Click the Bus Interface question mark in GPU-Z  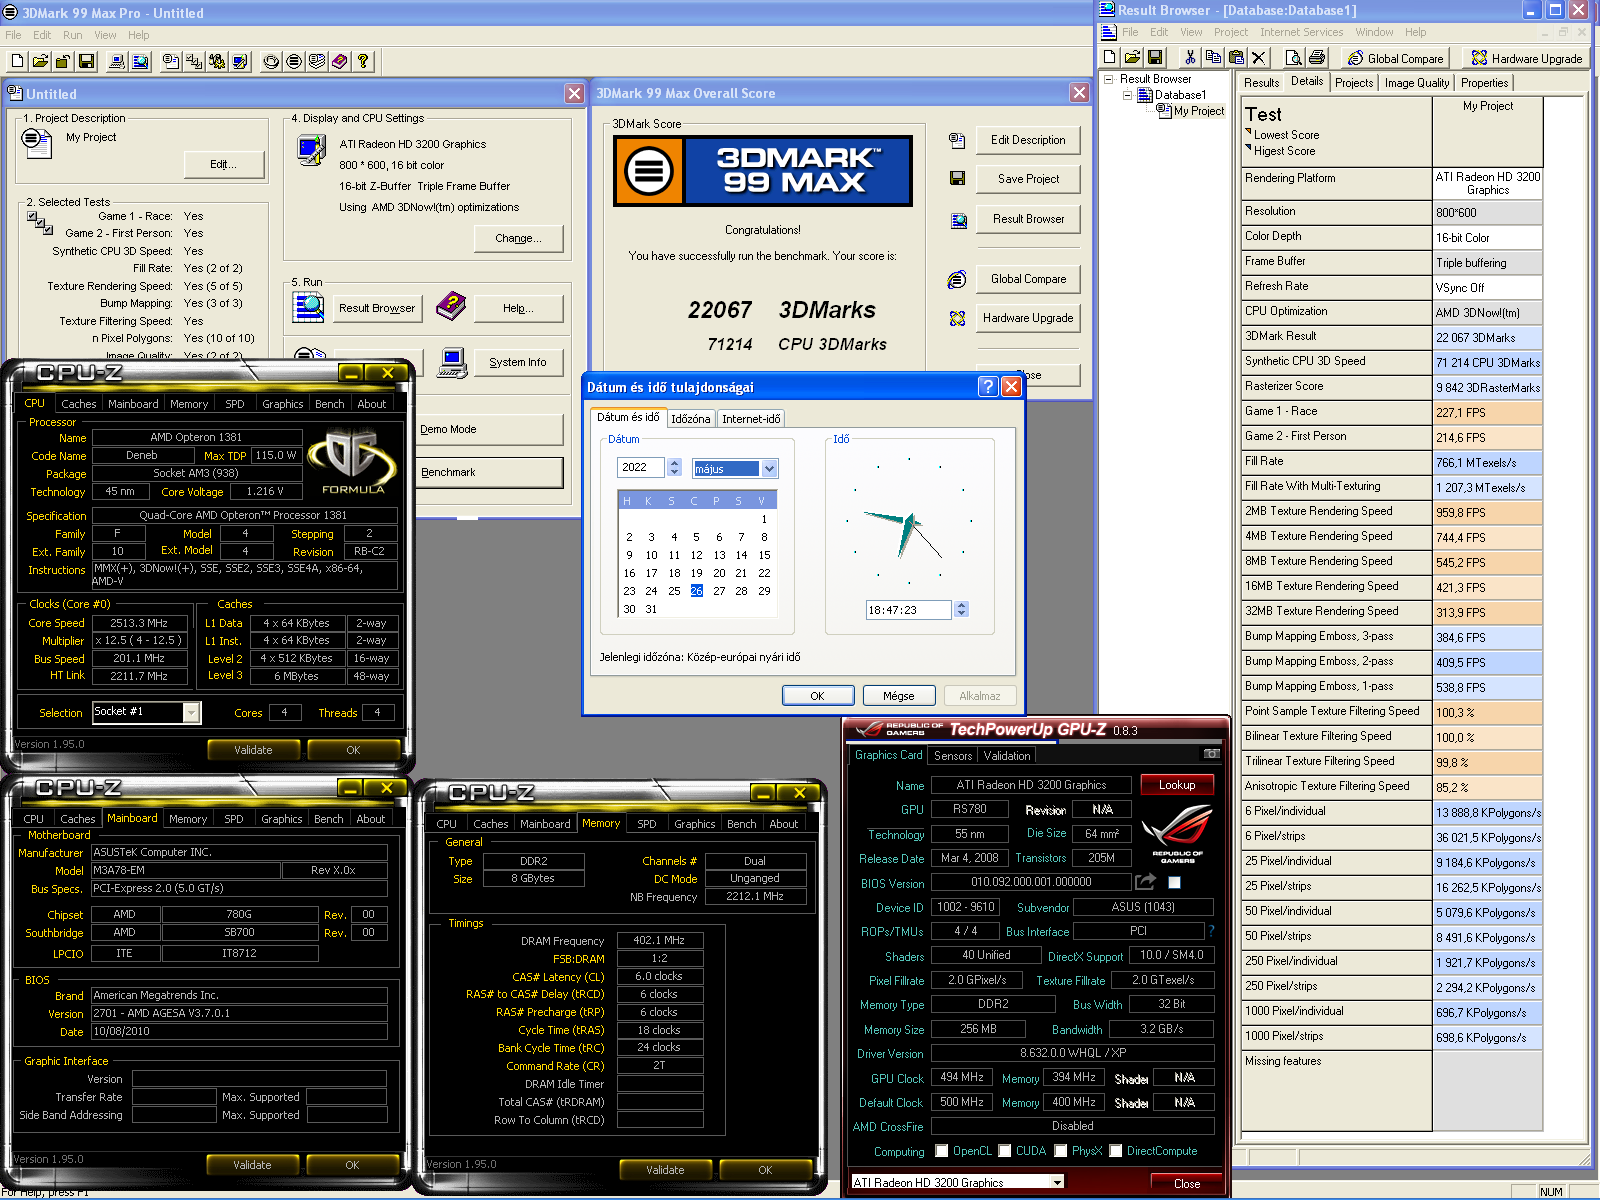click(x=1211, y=932)
